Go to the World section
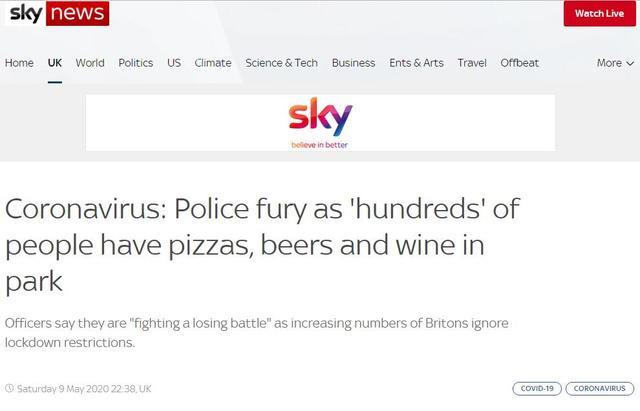Viewport: 640px width, 411px height. (x=90, y=63)
